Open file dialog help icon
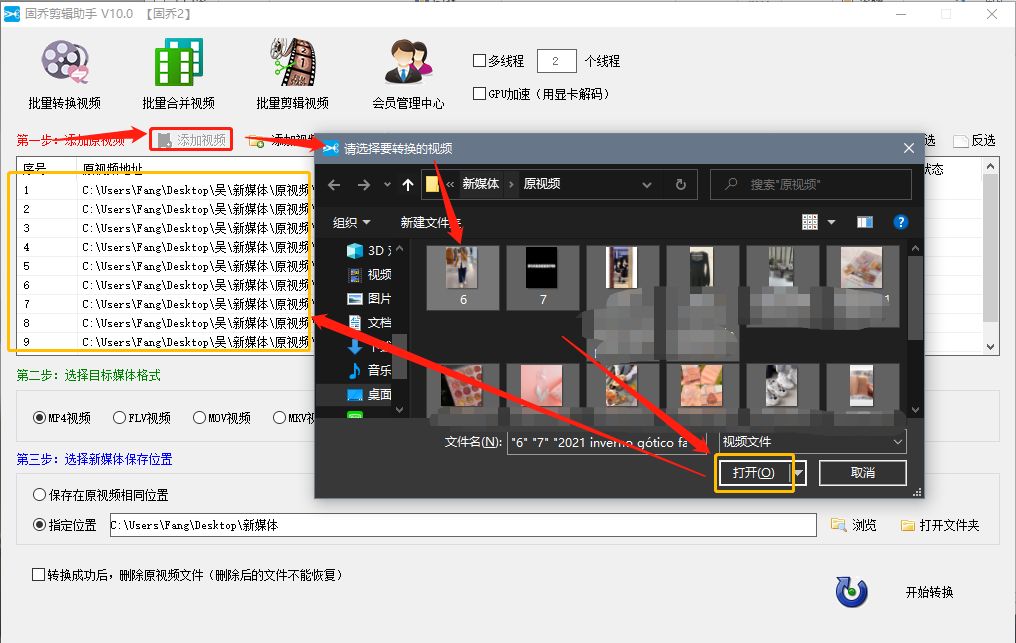 click(x=901, y=222)
